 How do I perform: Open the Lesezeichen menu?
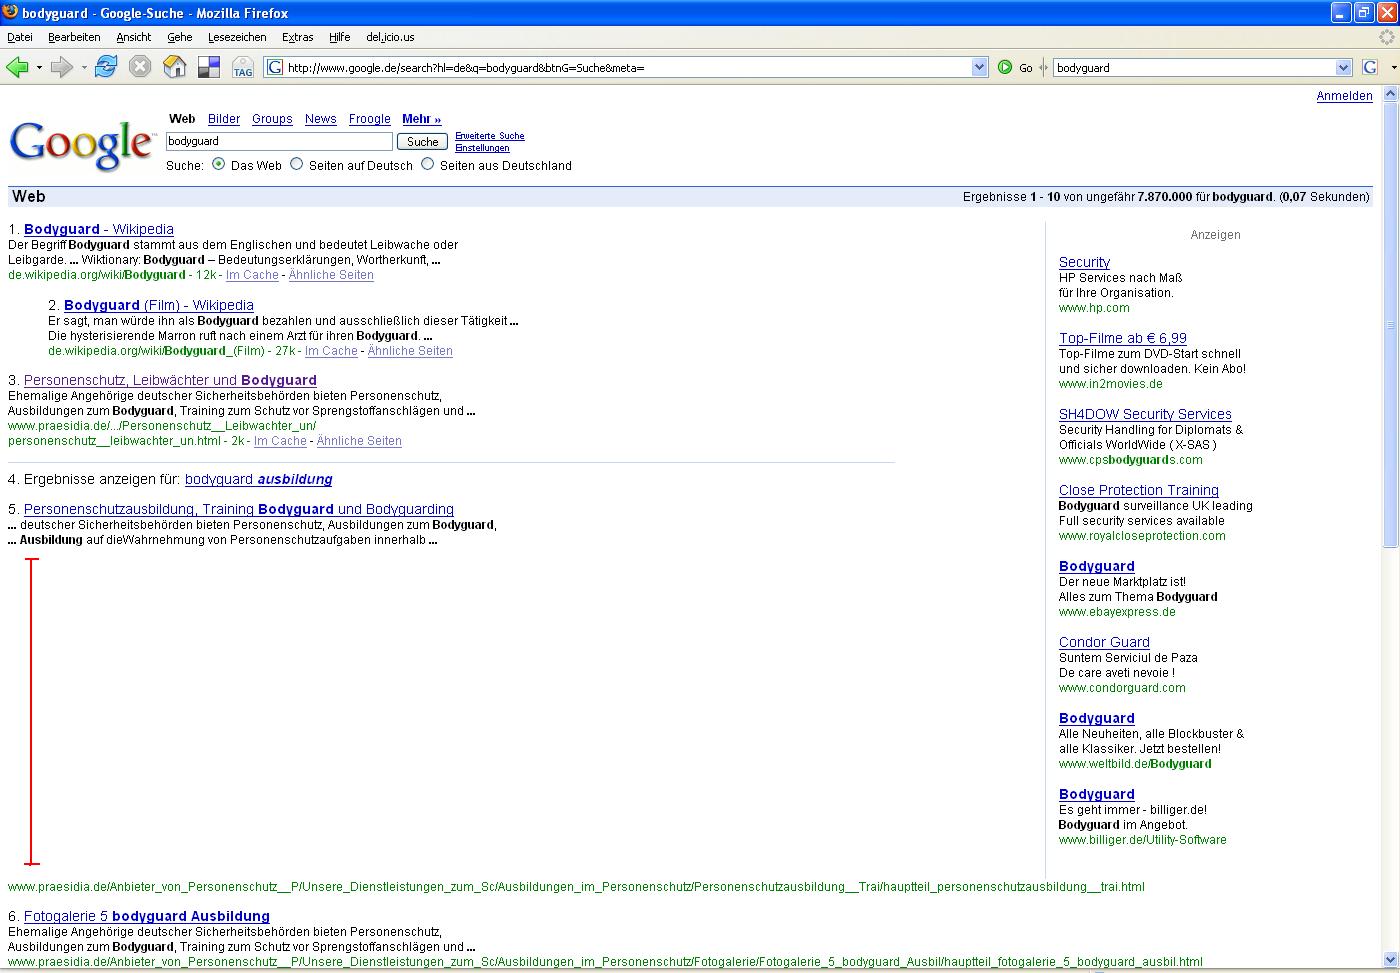coord(237,37)
